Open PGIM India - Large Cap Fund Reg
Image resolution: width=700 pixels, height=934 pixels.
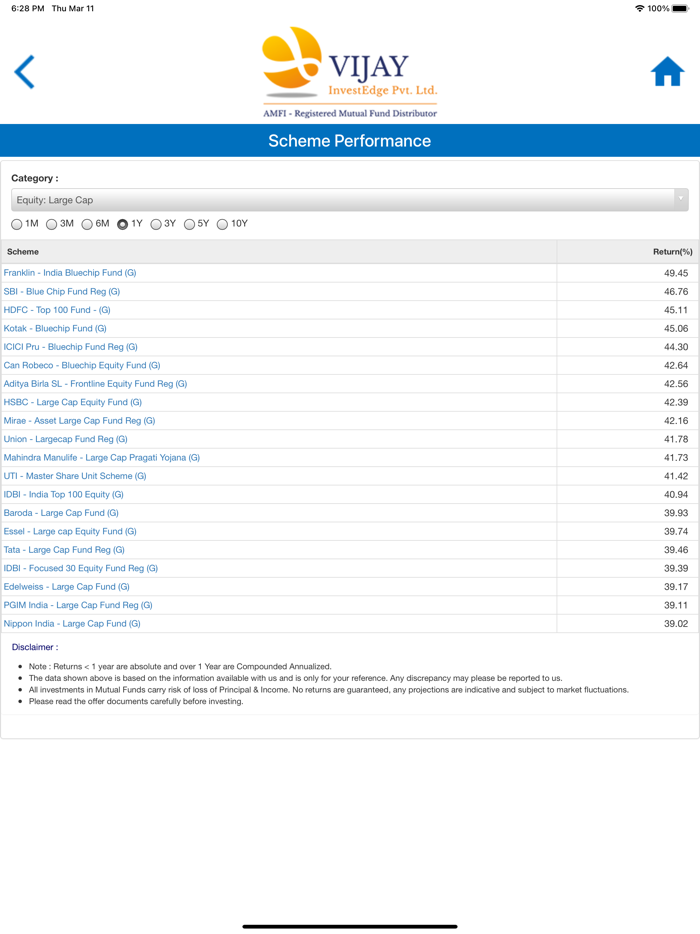coord(78,605)
